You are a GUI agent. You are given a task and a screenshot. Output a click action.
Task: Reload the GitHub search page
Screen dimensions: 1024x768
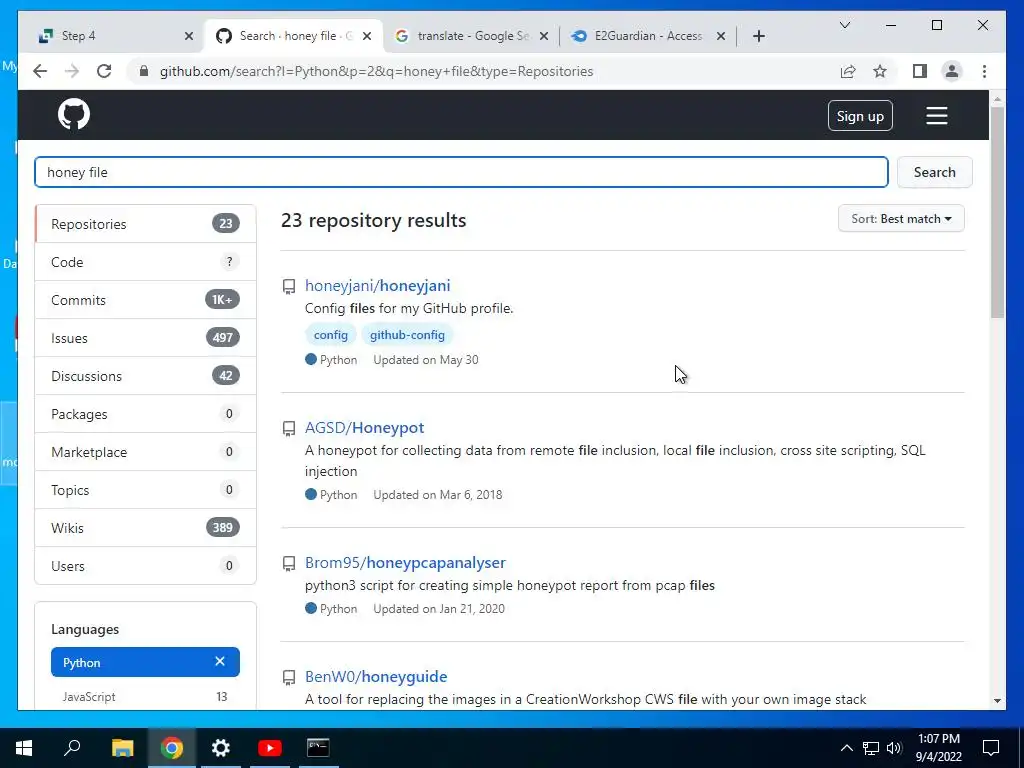tap(104, 71)
